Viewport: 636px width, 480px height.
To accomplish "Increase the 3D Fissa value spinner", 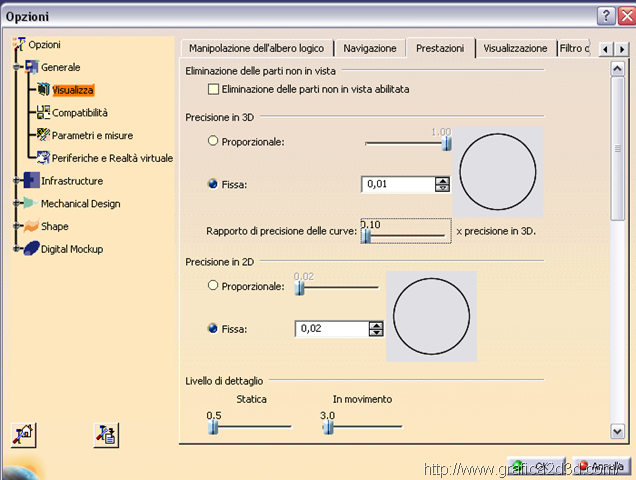I will tap(441, 180).
